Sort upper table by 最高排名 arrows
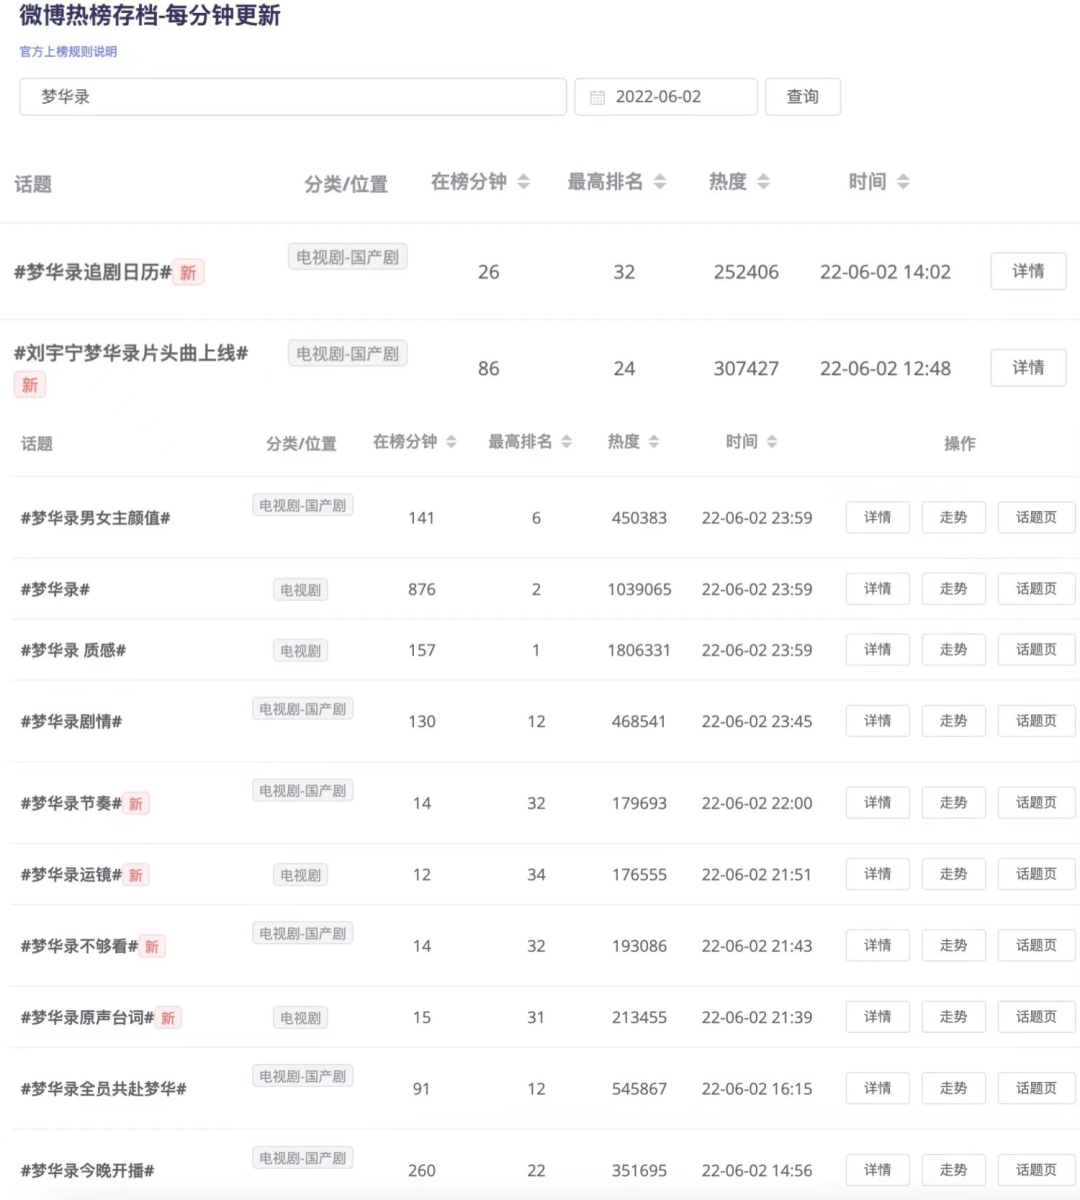 (659, 182)
